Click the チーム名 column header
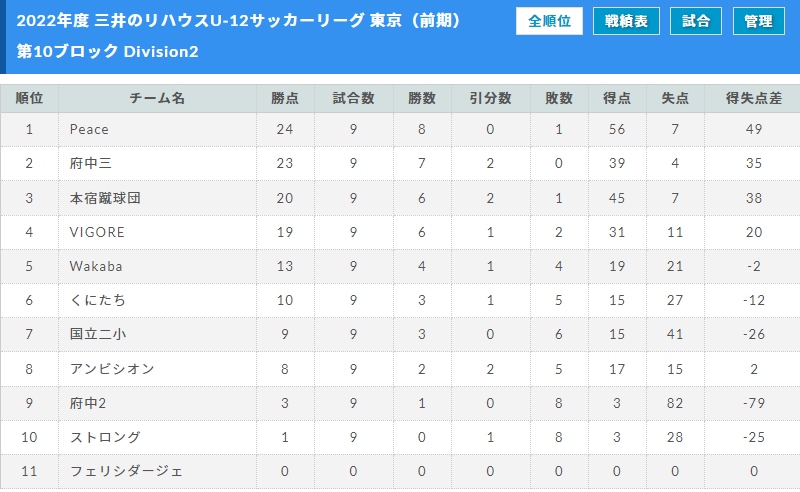The height and width of the screenshot is (492, 800). (x=157, y=98)
